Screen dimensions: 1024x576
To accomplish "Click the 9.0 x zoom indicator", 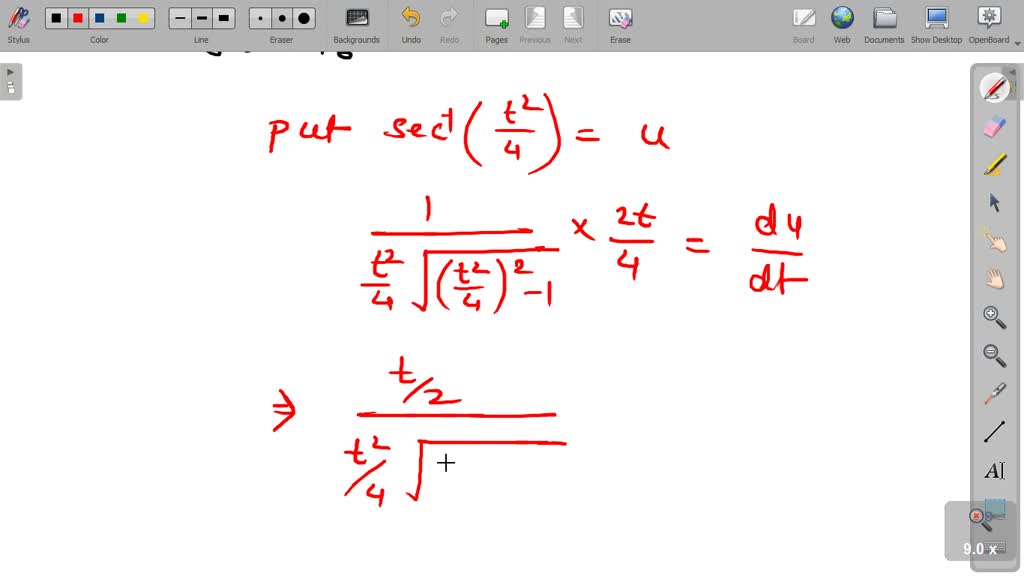I will click(978, 548).
